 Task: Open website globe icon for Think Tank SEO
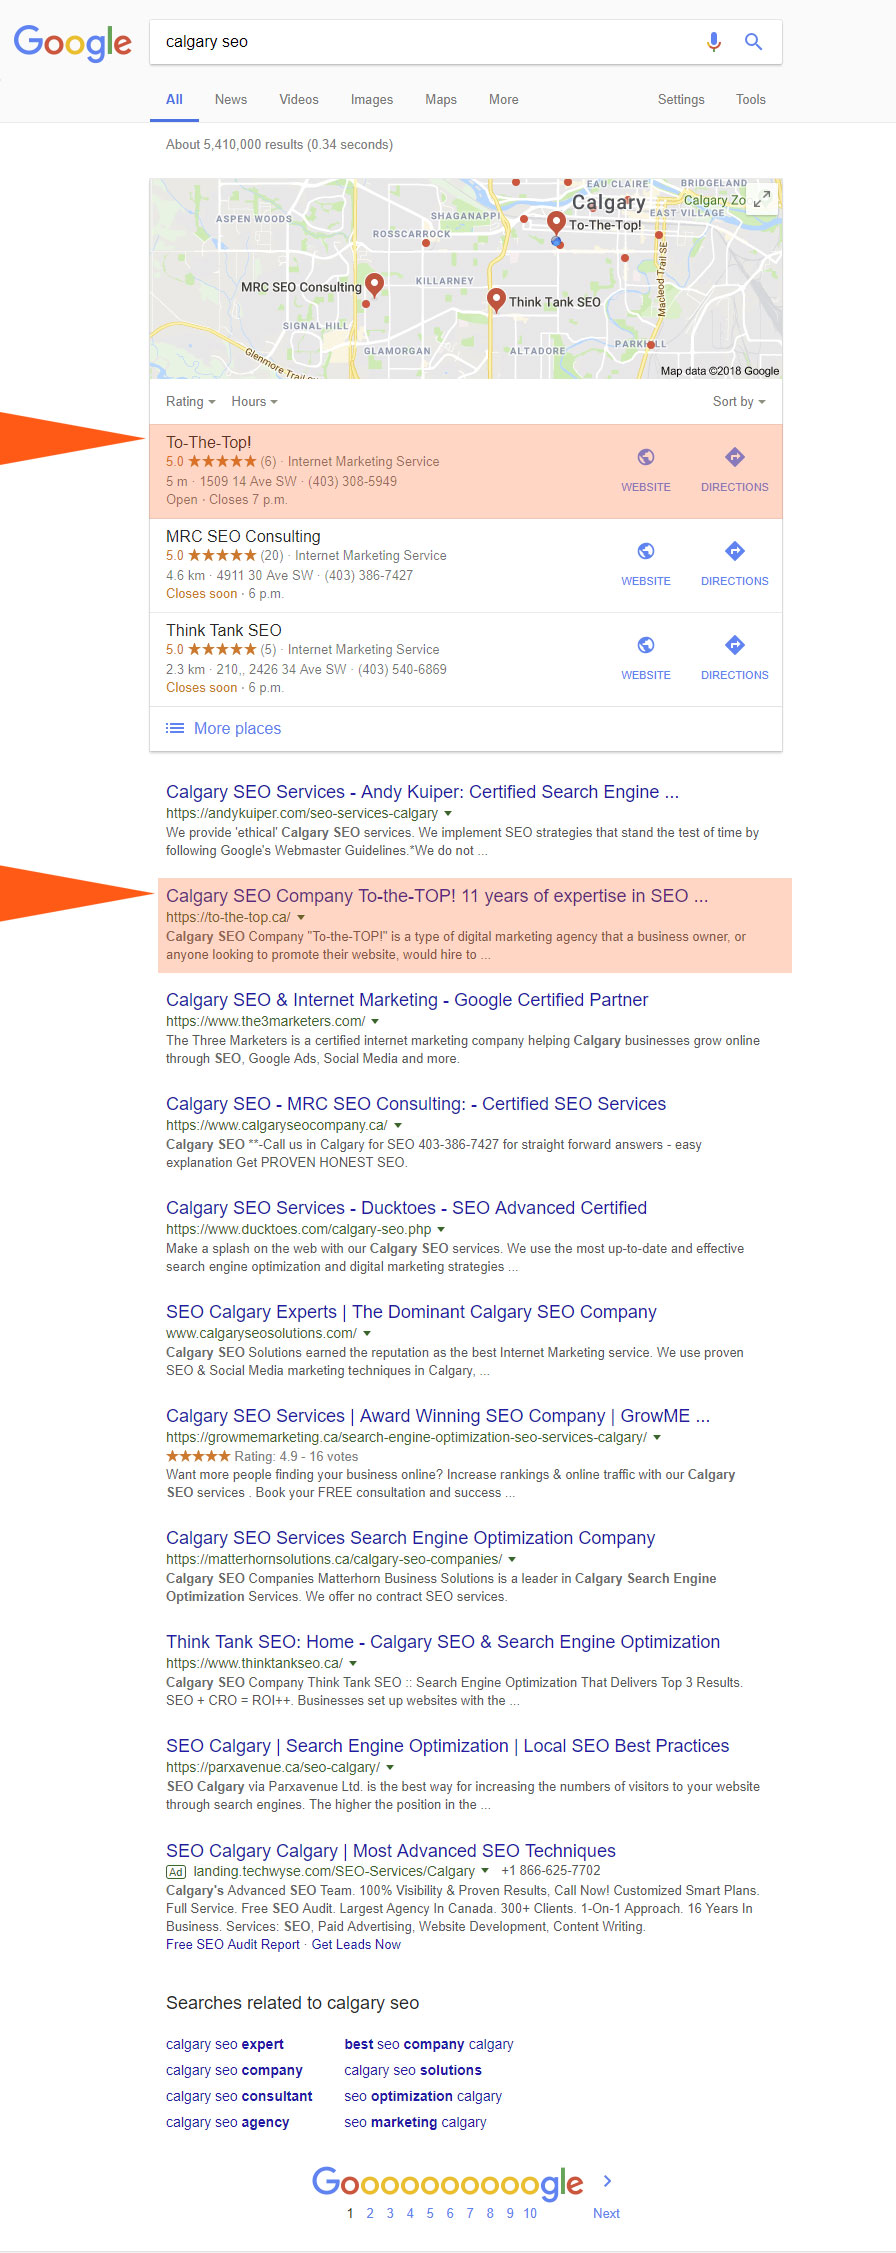pyautogui.click(x=646, y=645)
